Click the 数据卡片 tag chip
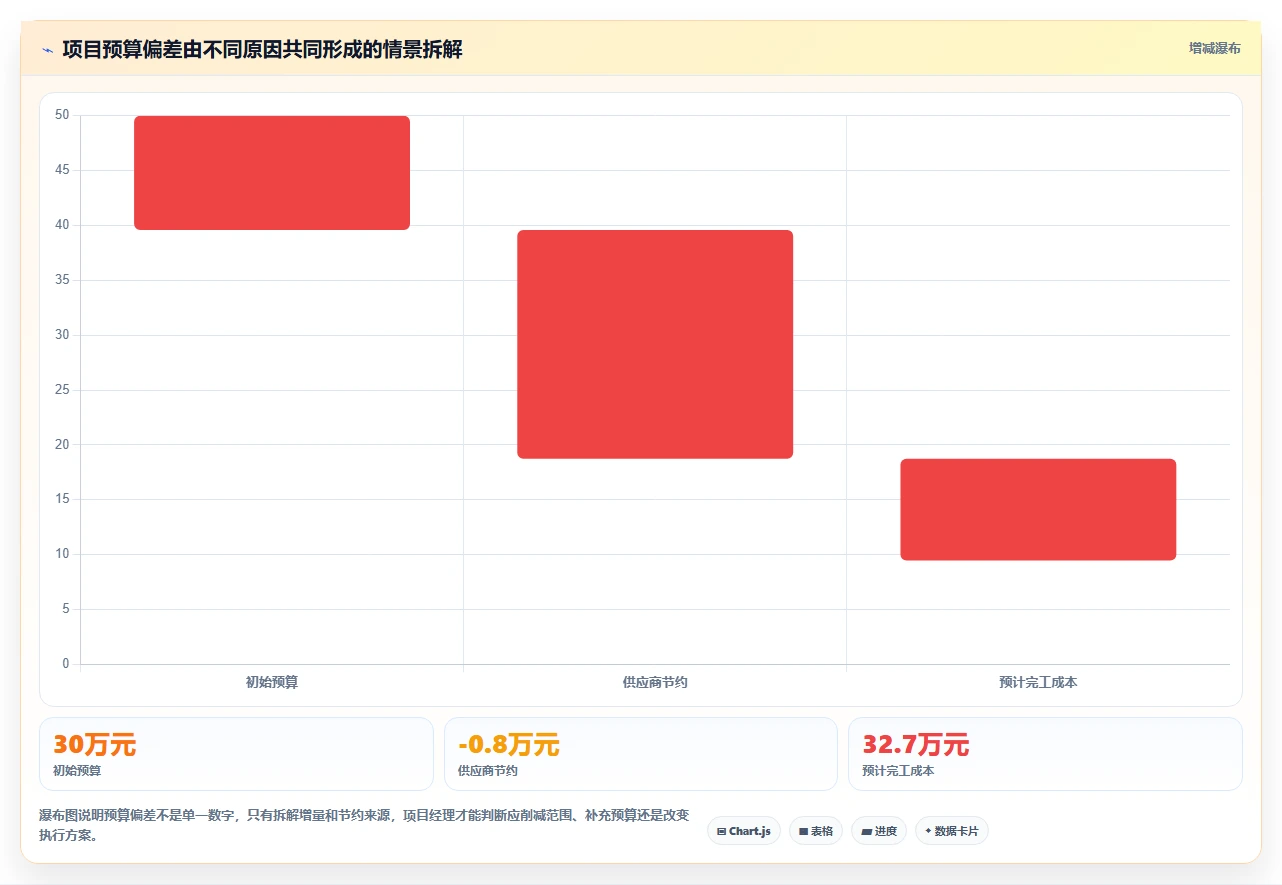 tap(952, 831)
